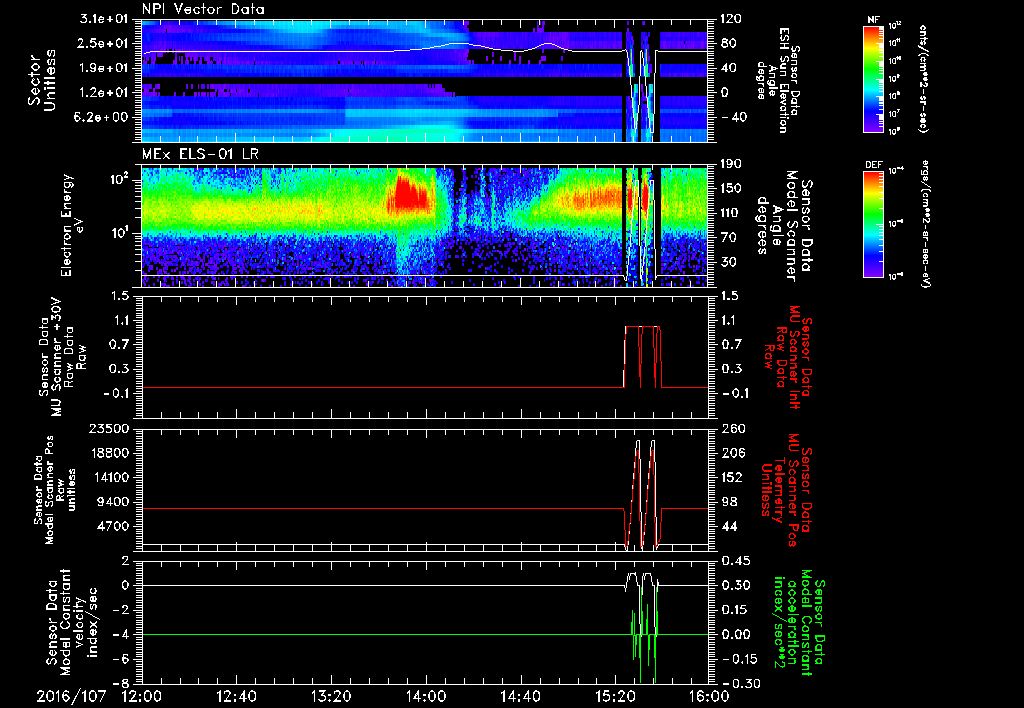Viewport: 1024px width, 708px height.
Task: Click the "152" telemetry tick value
Action: coord(731,477)
